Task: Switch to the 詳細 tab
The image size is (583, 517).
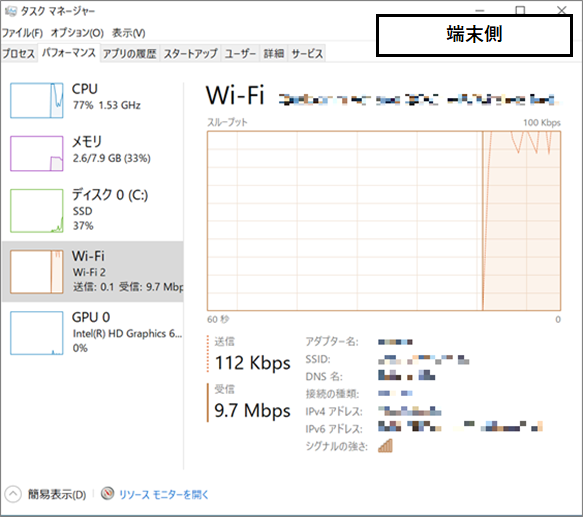Action: [274, 54]
